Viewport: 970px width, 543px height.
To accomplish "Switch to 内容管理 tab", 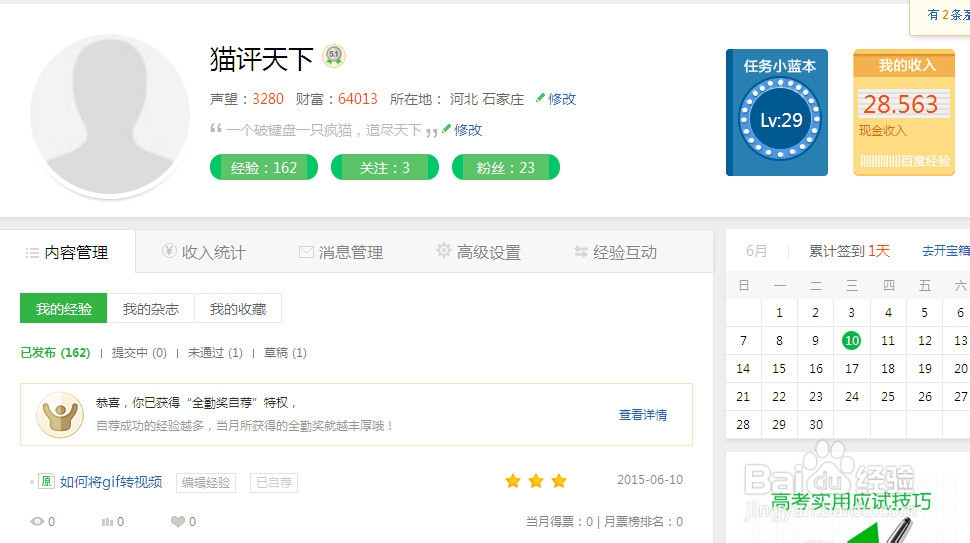I will pos(67,252).
